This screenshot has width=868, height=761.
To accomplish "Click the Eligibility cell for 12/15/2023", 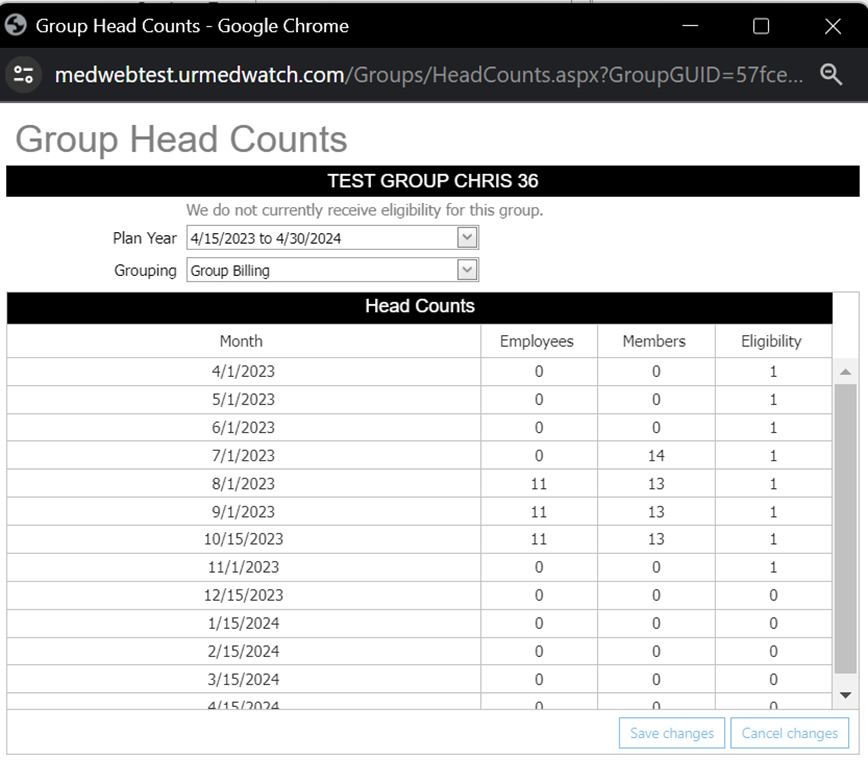I will (x=773, y=595).
